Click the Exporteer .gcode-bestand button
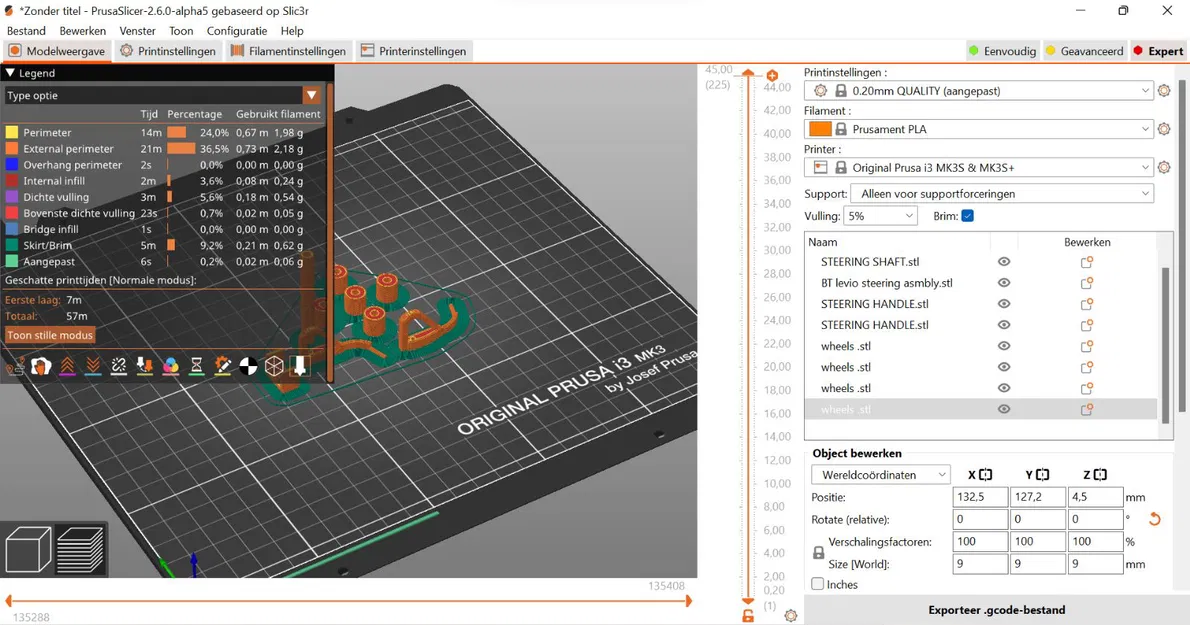 pos(996,610)
